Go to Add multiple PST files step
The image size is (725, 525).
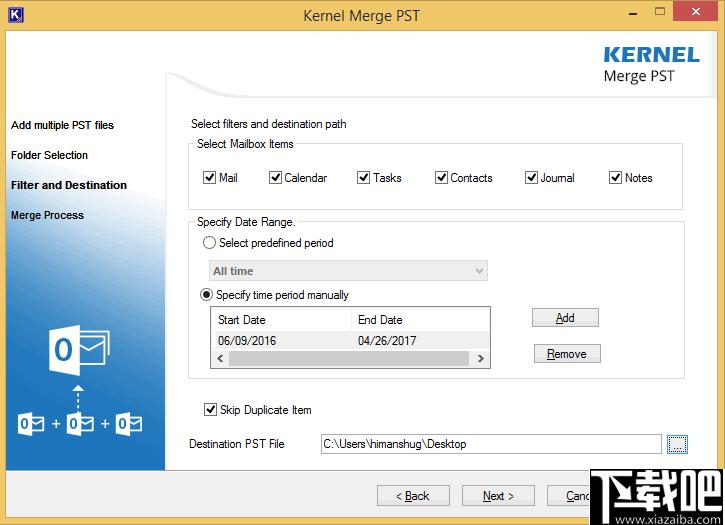tap(62, 125)
